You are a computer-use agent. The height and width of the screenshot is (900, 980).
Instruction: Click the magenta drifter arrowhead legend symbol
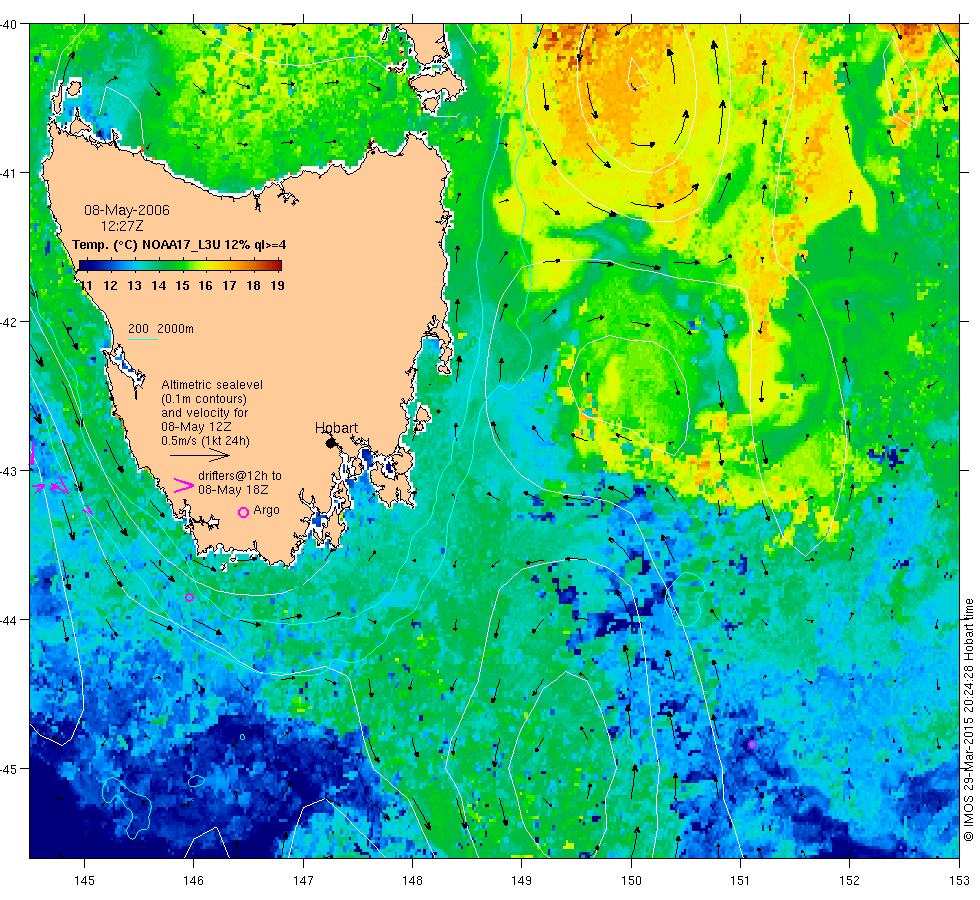pyautogui.click(x=184, y=486)
